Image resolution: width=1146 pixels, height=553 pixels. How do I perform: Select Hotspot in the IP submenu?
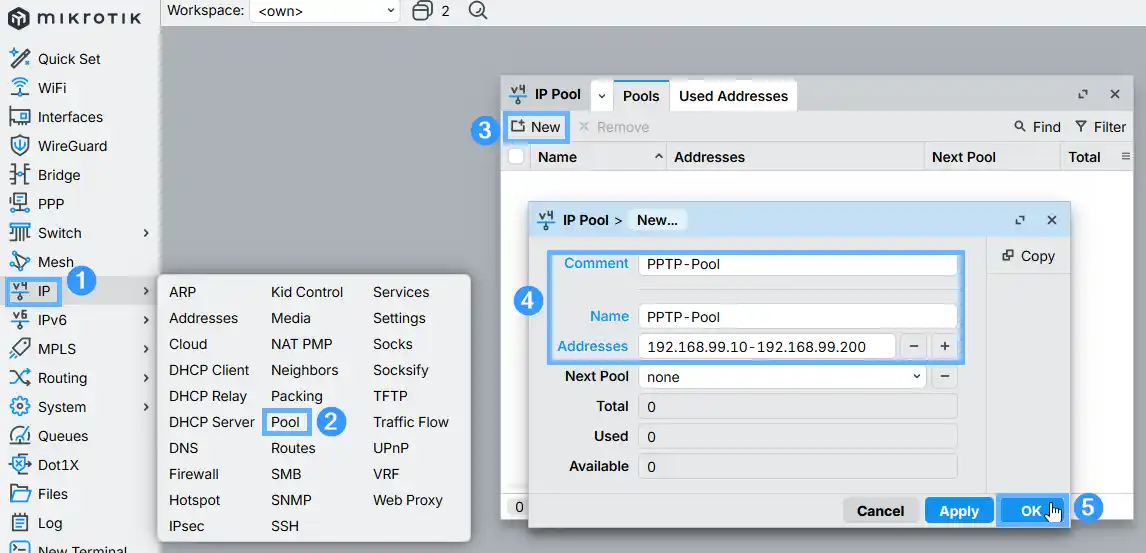[194, 500]
